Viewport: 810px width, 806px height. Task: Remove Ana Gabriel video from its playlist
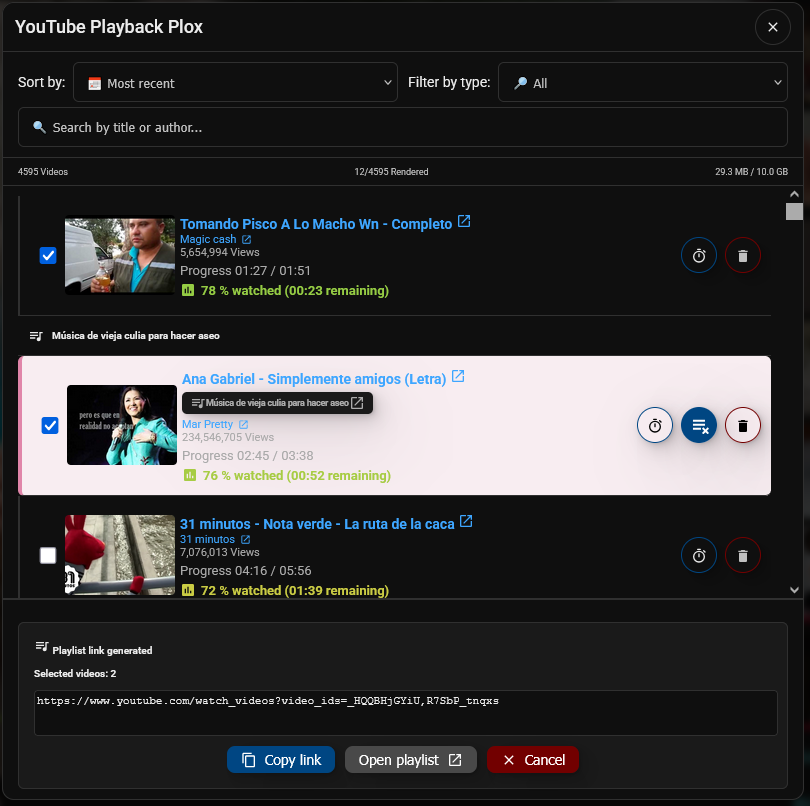click(698, 425)
